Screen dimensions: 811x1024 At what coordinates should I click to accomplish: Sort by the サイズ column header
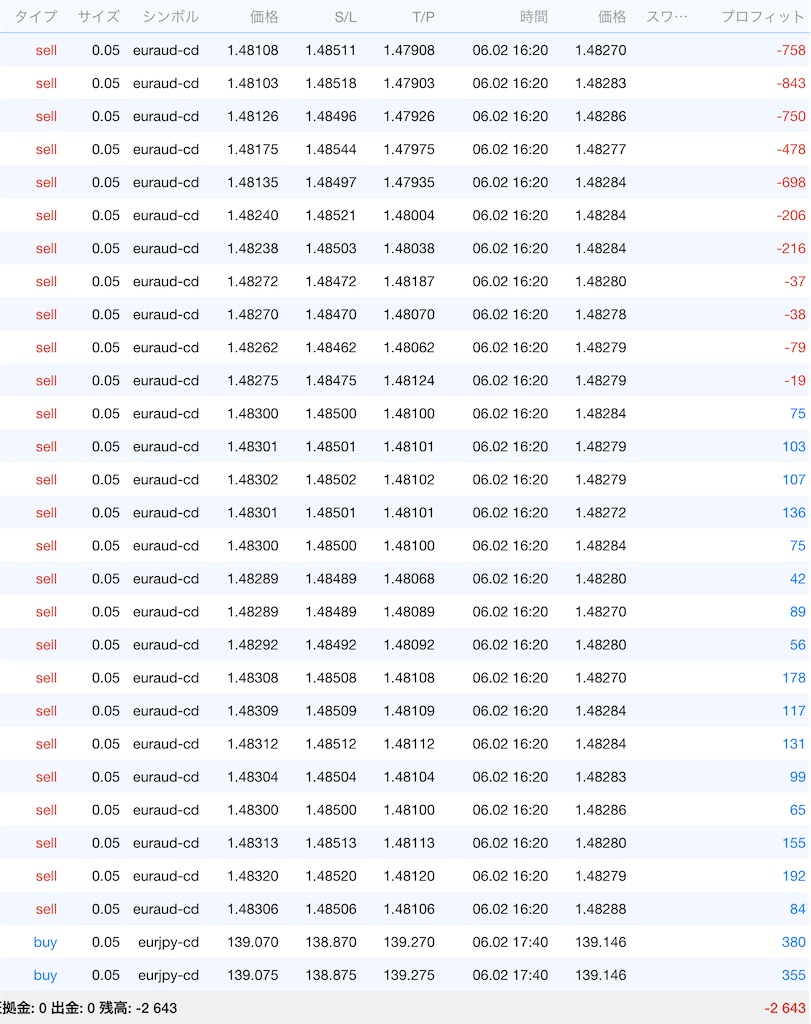point(99,17)
